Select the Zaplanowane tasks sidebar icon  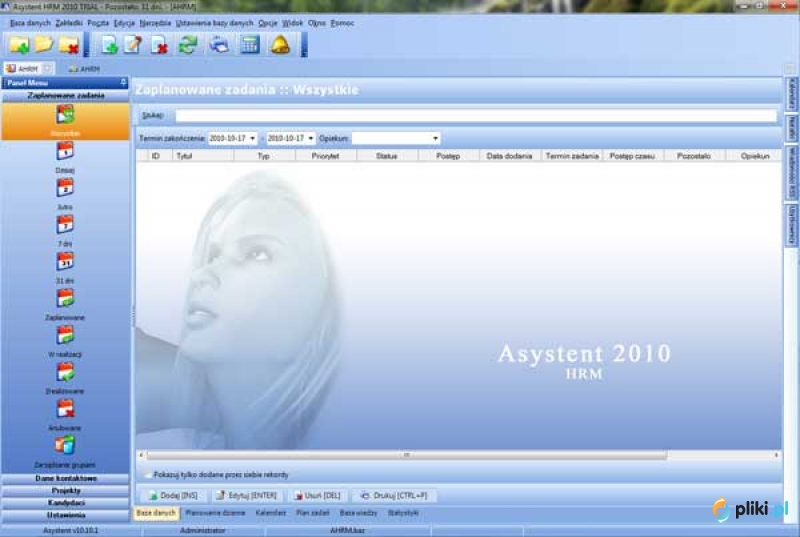[x=65, y=298]
